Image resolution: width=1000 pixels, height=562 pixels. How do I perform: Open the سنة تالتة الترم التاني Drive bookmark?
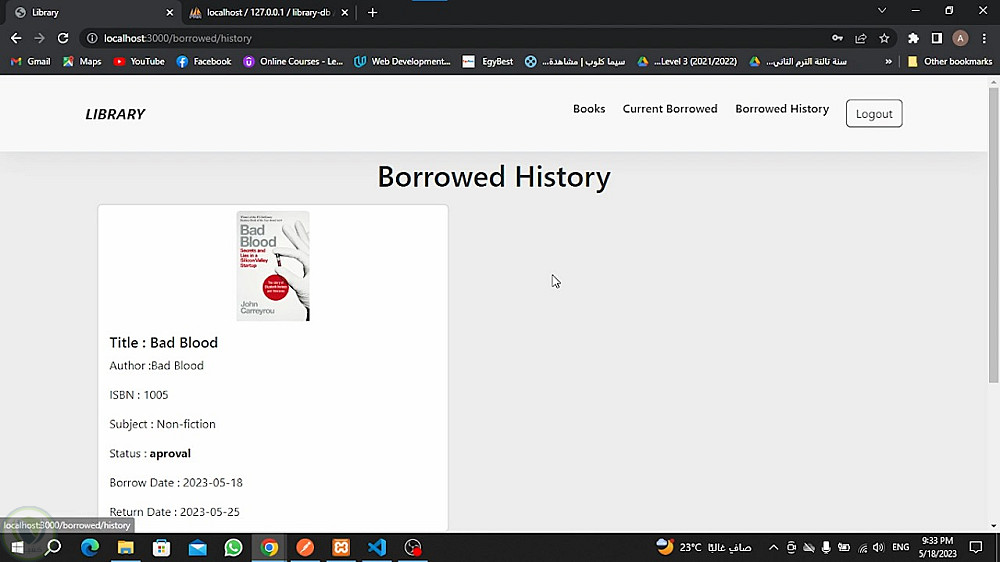(x=798, y=61)
